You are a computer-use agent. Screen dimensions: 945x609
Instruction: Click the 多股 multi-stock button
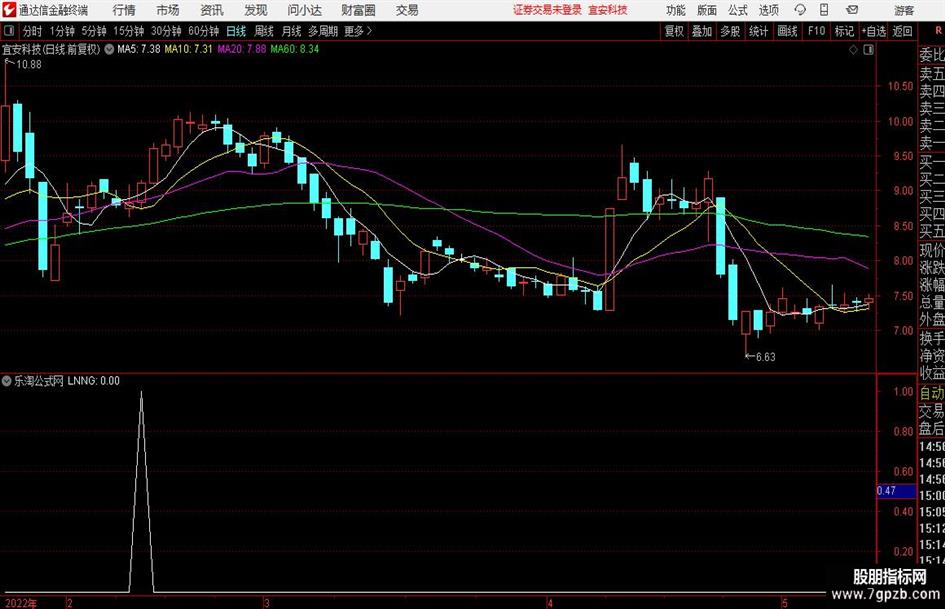click(x=730, y=31)
